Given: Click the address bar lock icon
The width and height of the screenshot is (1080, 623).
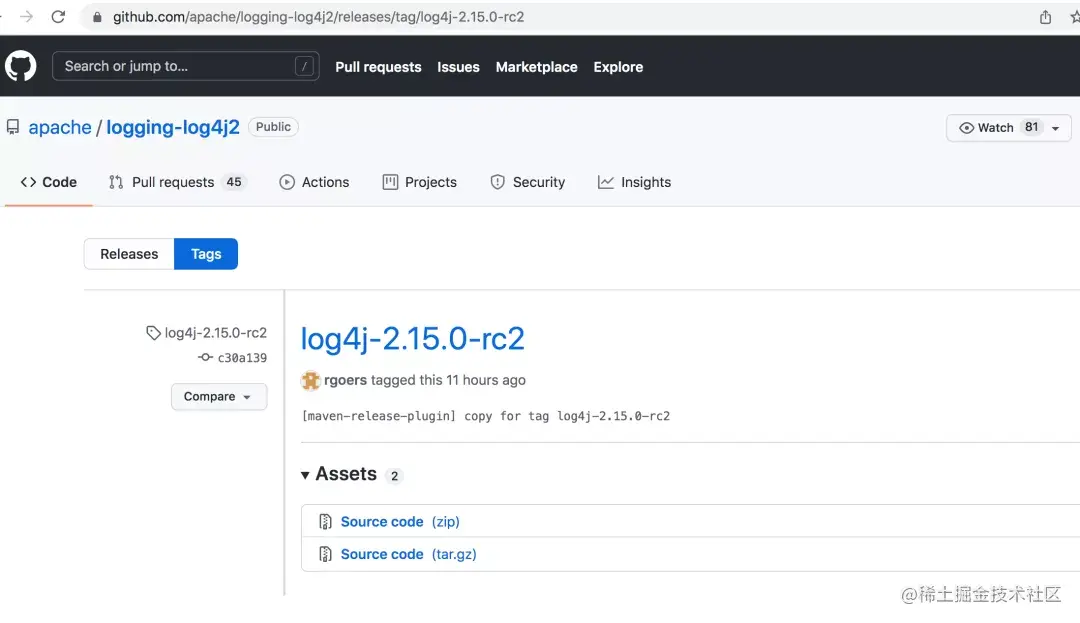Looking at the screenshot, I should coord(97,17).
